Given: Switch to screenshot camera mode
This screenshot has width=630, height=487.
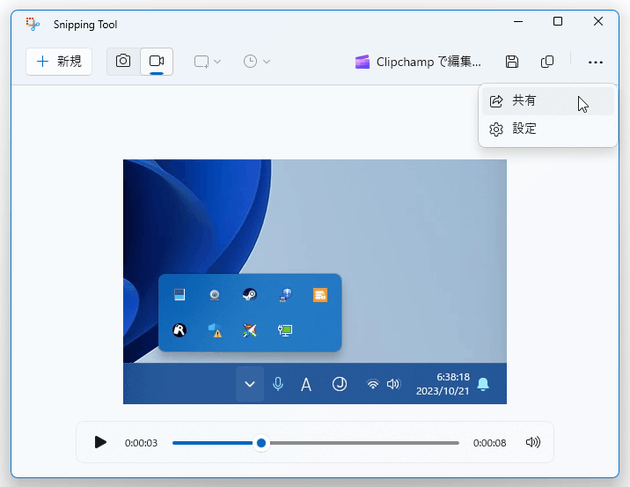Looking at the screenshot, I should tap(123, 61).
